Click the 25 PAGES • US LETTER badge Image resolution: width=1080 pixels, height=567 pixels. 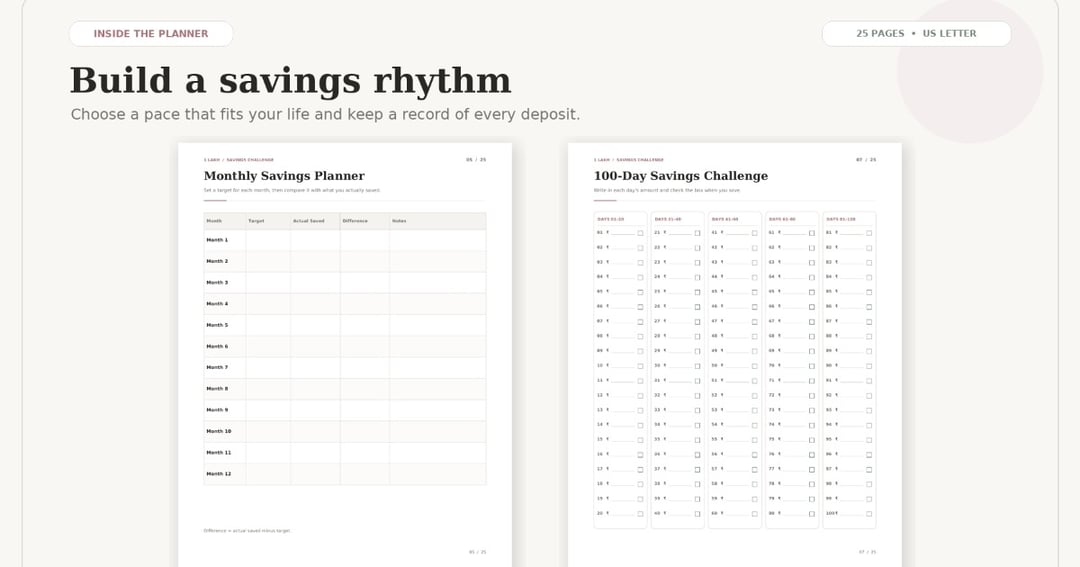tap(916, 34)
